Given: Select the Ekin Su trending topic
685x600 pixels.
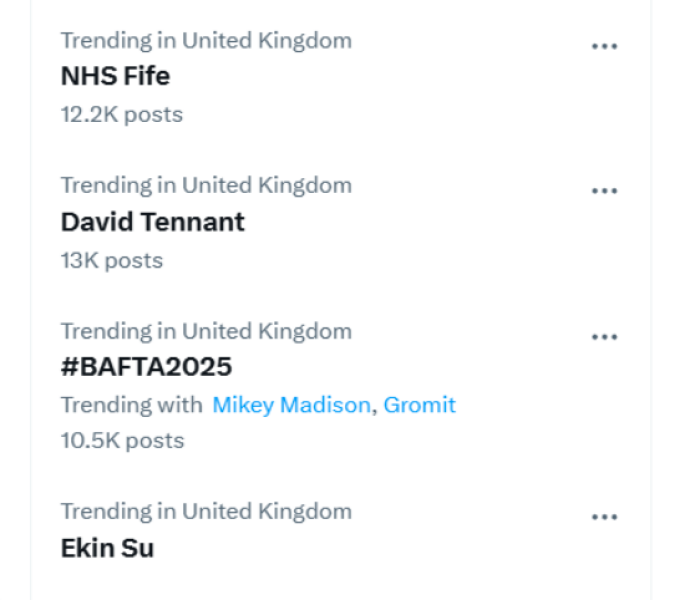Looking at the screenshot, I should click(107, 547).
